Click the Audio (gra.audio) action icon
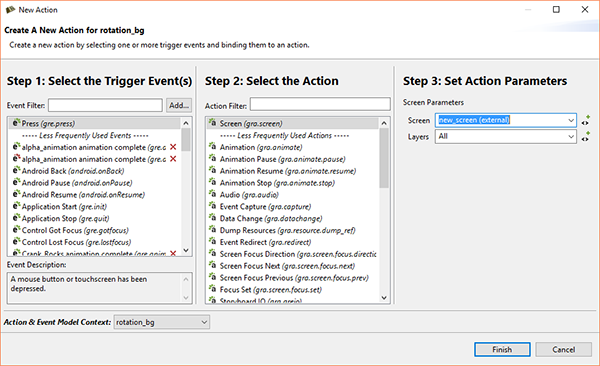This screenshot has width=600, height=366. click(x=212, y=194)
